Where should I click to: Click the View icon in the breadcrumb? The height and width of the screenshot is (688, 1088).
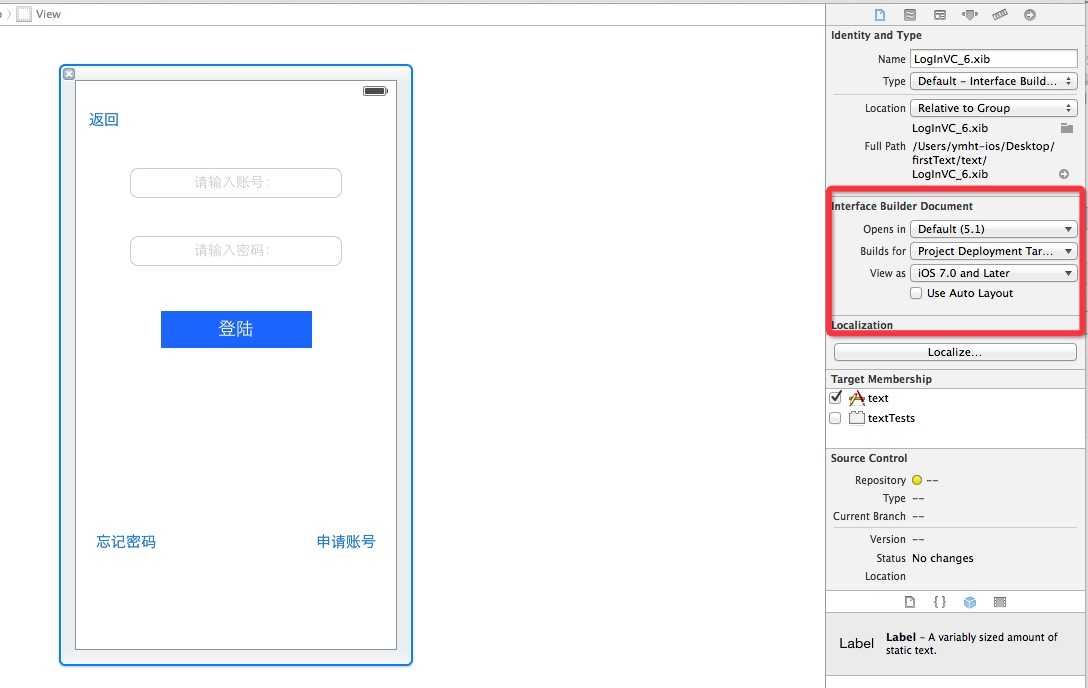point(24,14)
